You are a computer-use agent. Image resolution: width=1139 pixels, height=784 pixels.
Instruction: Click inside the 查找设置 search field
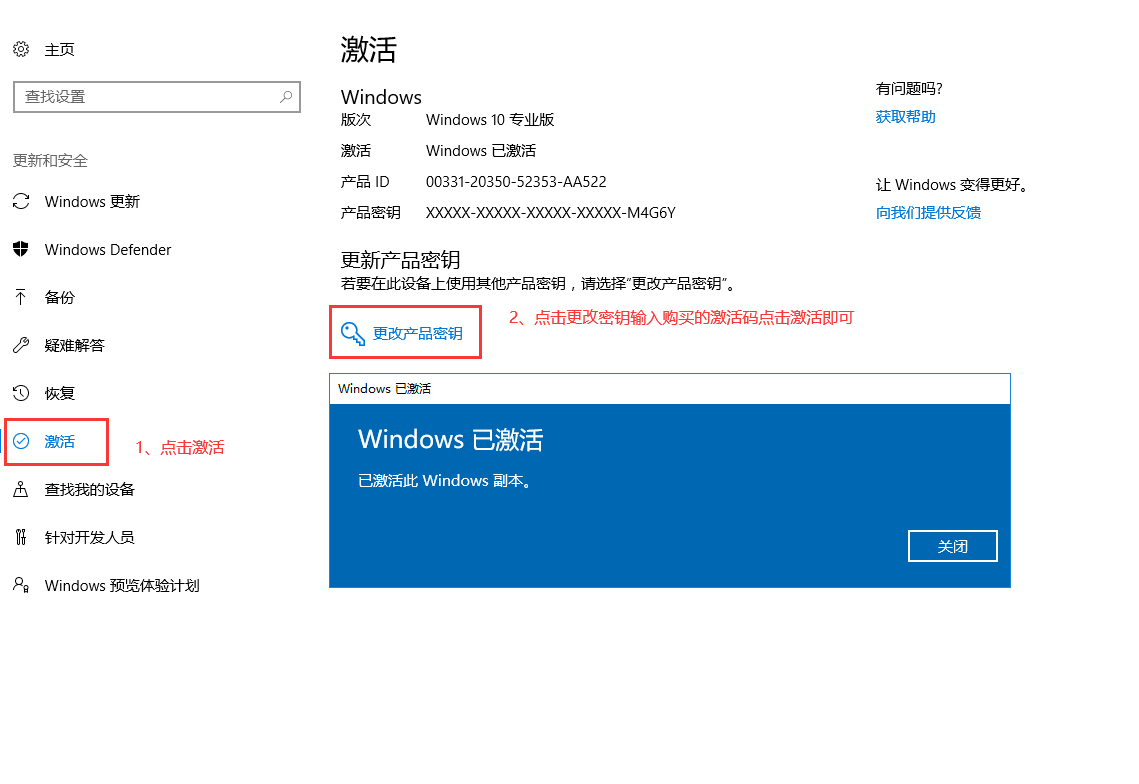150,96
